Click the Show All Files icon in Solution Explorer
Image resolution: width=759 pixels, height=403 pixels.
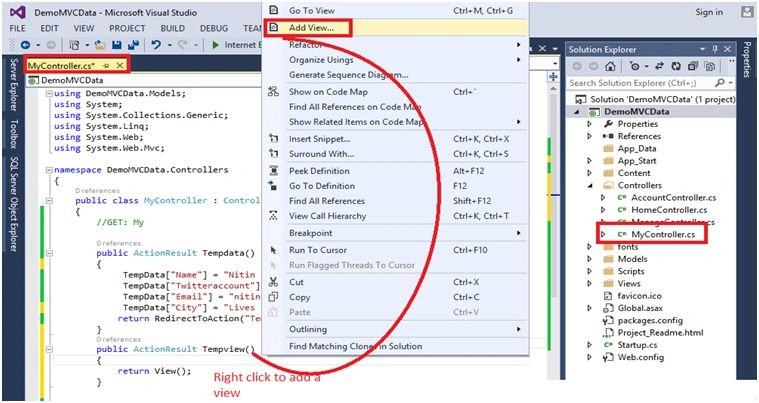tap(710, 66)
